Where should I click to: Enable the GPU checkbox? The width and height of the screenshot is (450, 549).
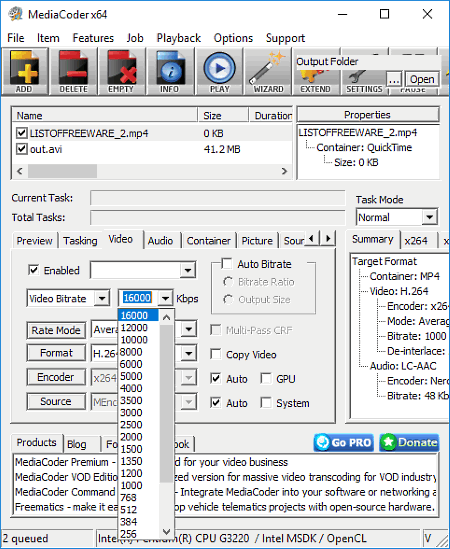coord(266,378)
